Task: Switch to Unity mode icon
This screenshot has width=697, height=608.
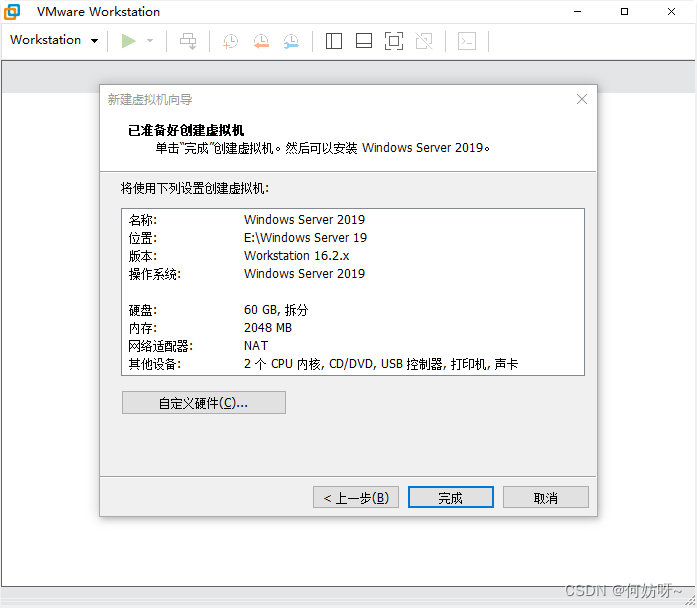Action: [x=424, y=41]
